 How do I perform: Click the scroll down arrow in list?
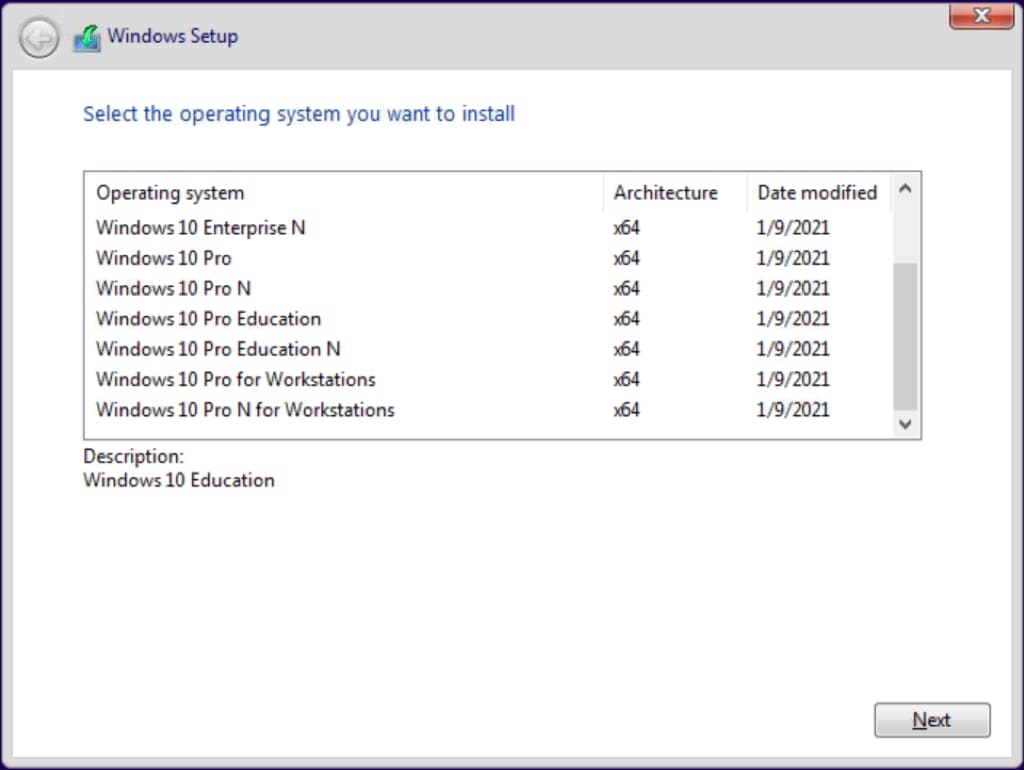(x=904, y=424)
